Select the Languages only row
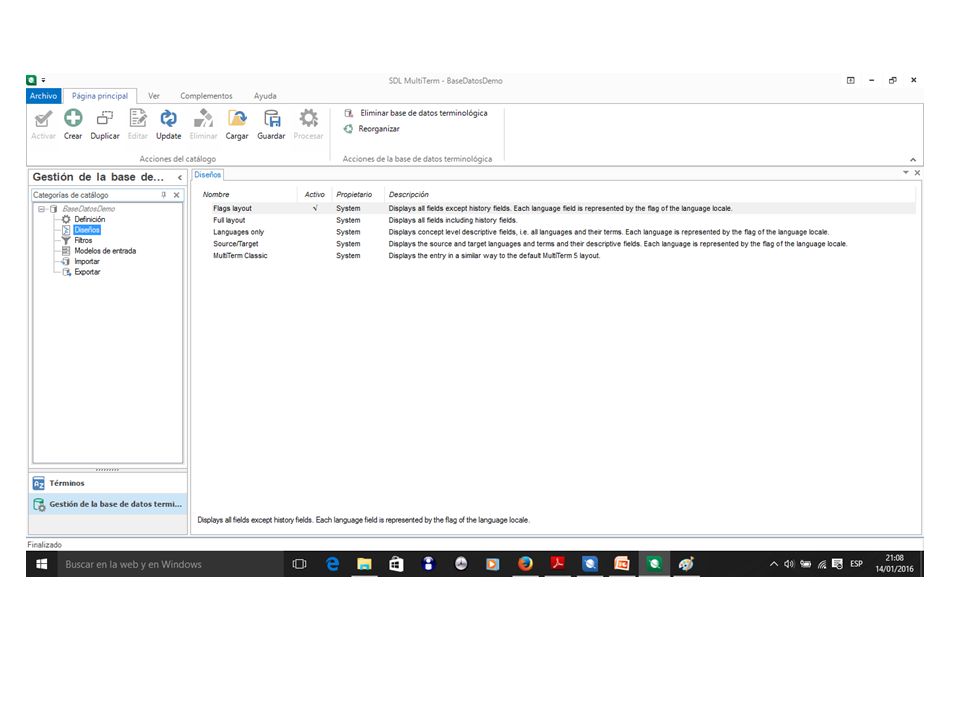 click(x=557, y=232)
